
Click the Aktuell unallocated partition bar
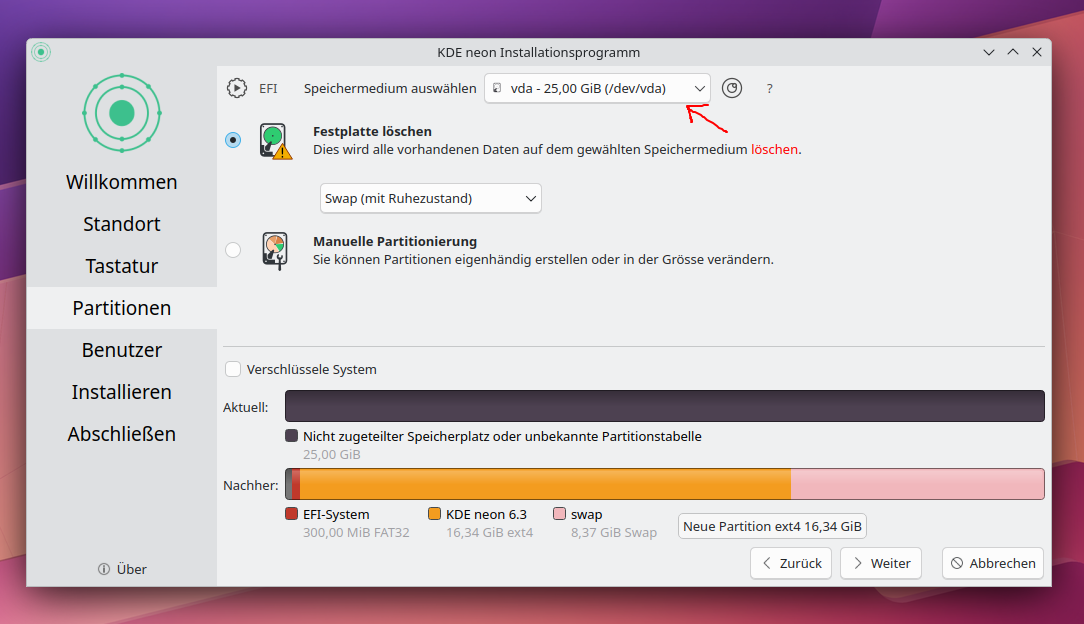[x=664, y=406]
